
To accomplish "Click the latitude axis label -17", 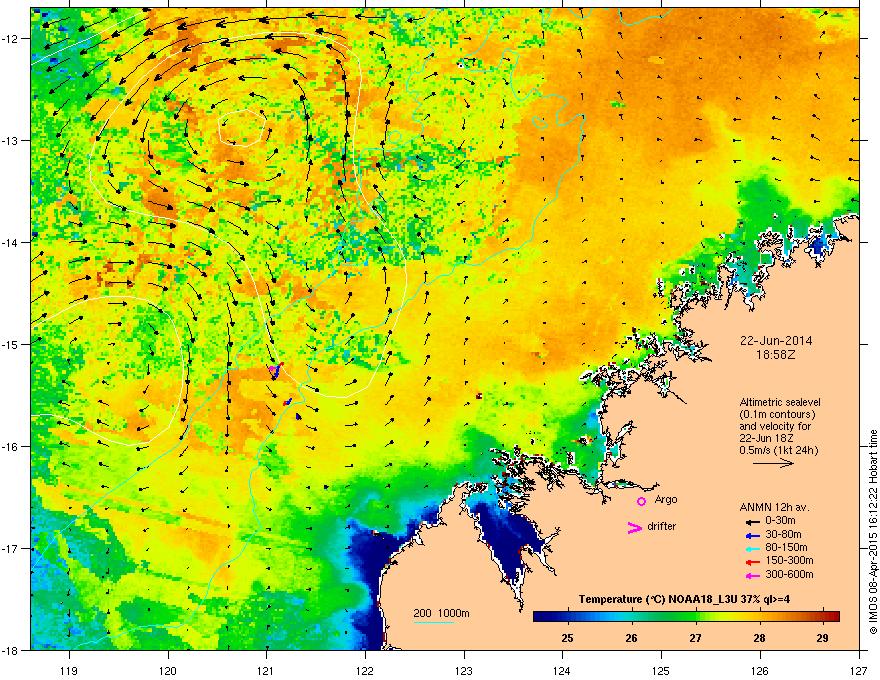I will [10, 548].
